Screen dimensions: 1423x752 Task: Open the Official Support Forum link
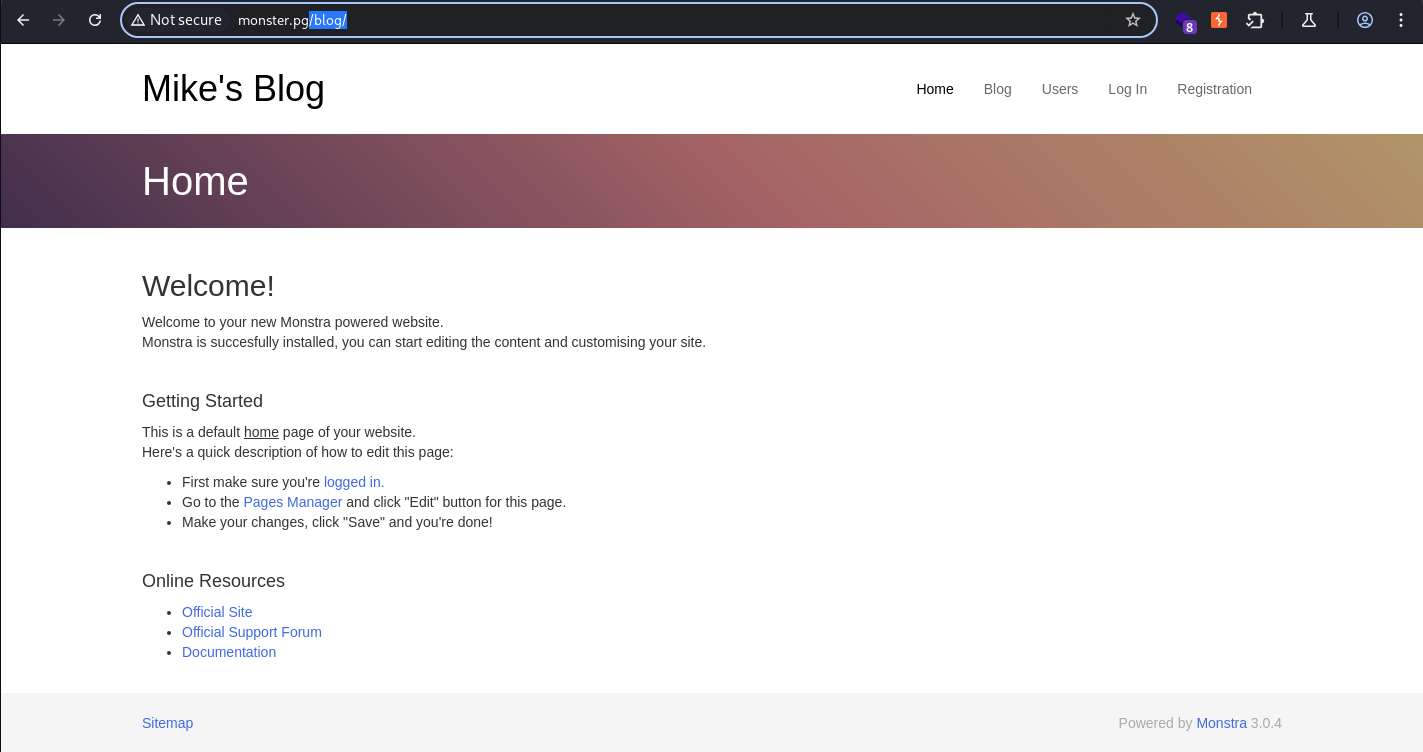pos(252,632)
